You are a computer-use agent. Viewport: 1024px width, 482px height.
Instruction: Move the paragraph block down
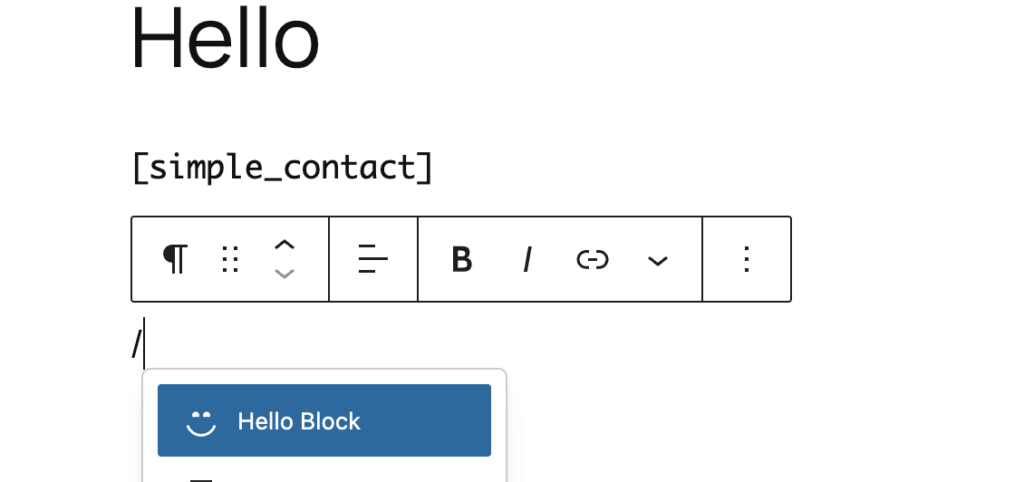click(285, 274)
